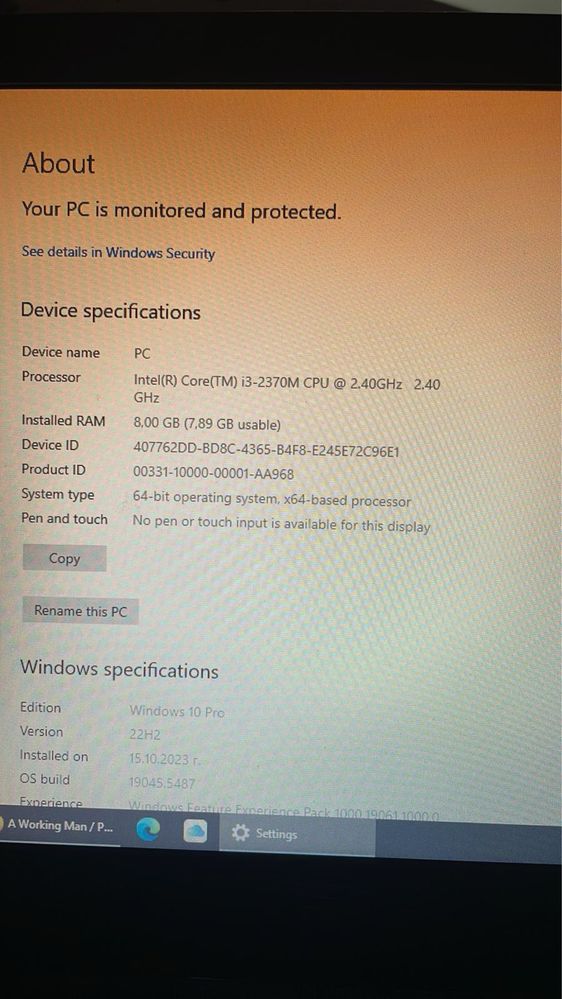562x999 pixels.
Task: Click the Windows 10 Pro edition text
Action: pos(177,711)
